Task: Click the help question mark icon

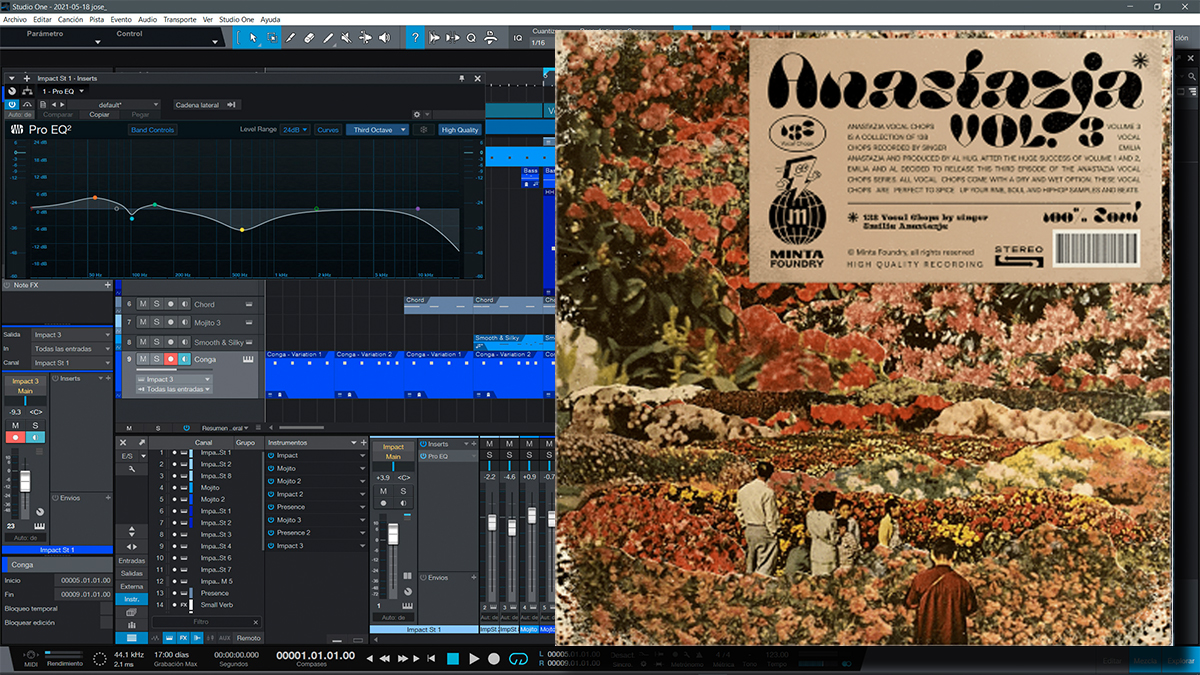Action: pyautogui.click(x=415, y=38)
